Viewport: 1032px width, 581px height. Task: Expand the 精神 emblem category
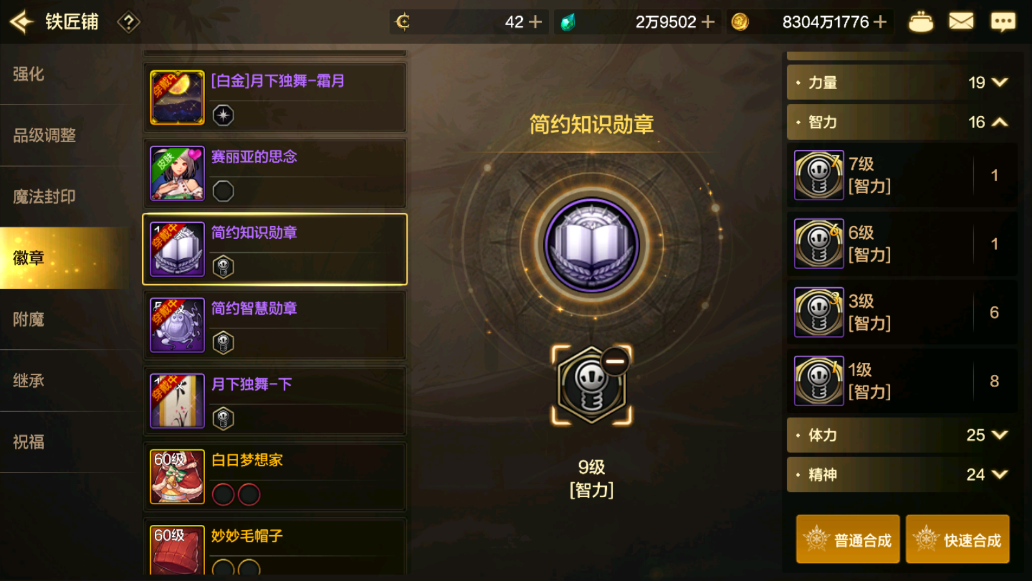(902, 474)
